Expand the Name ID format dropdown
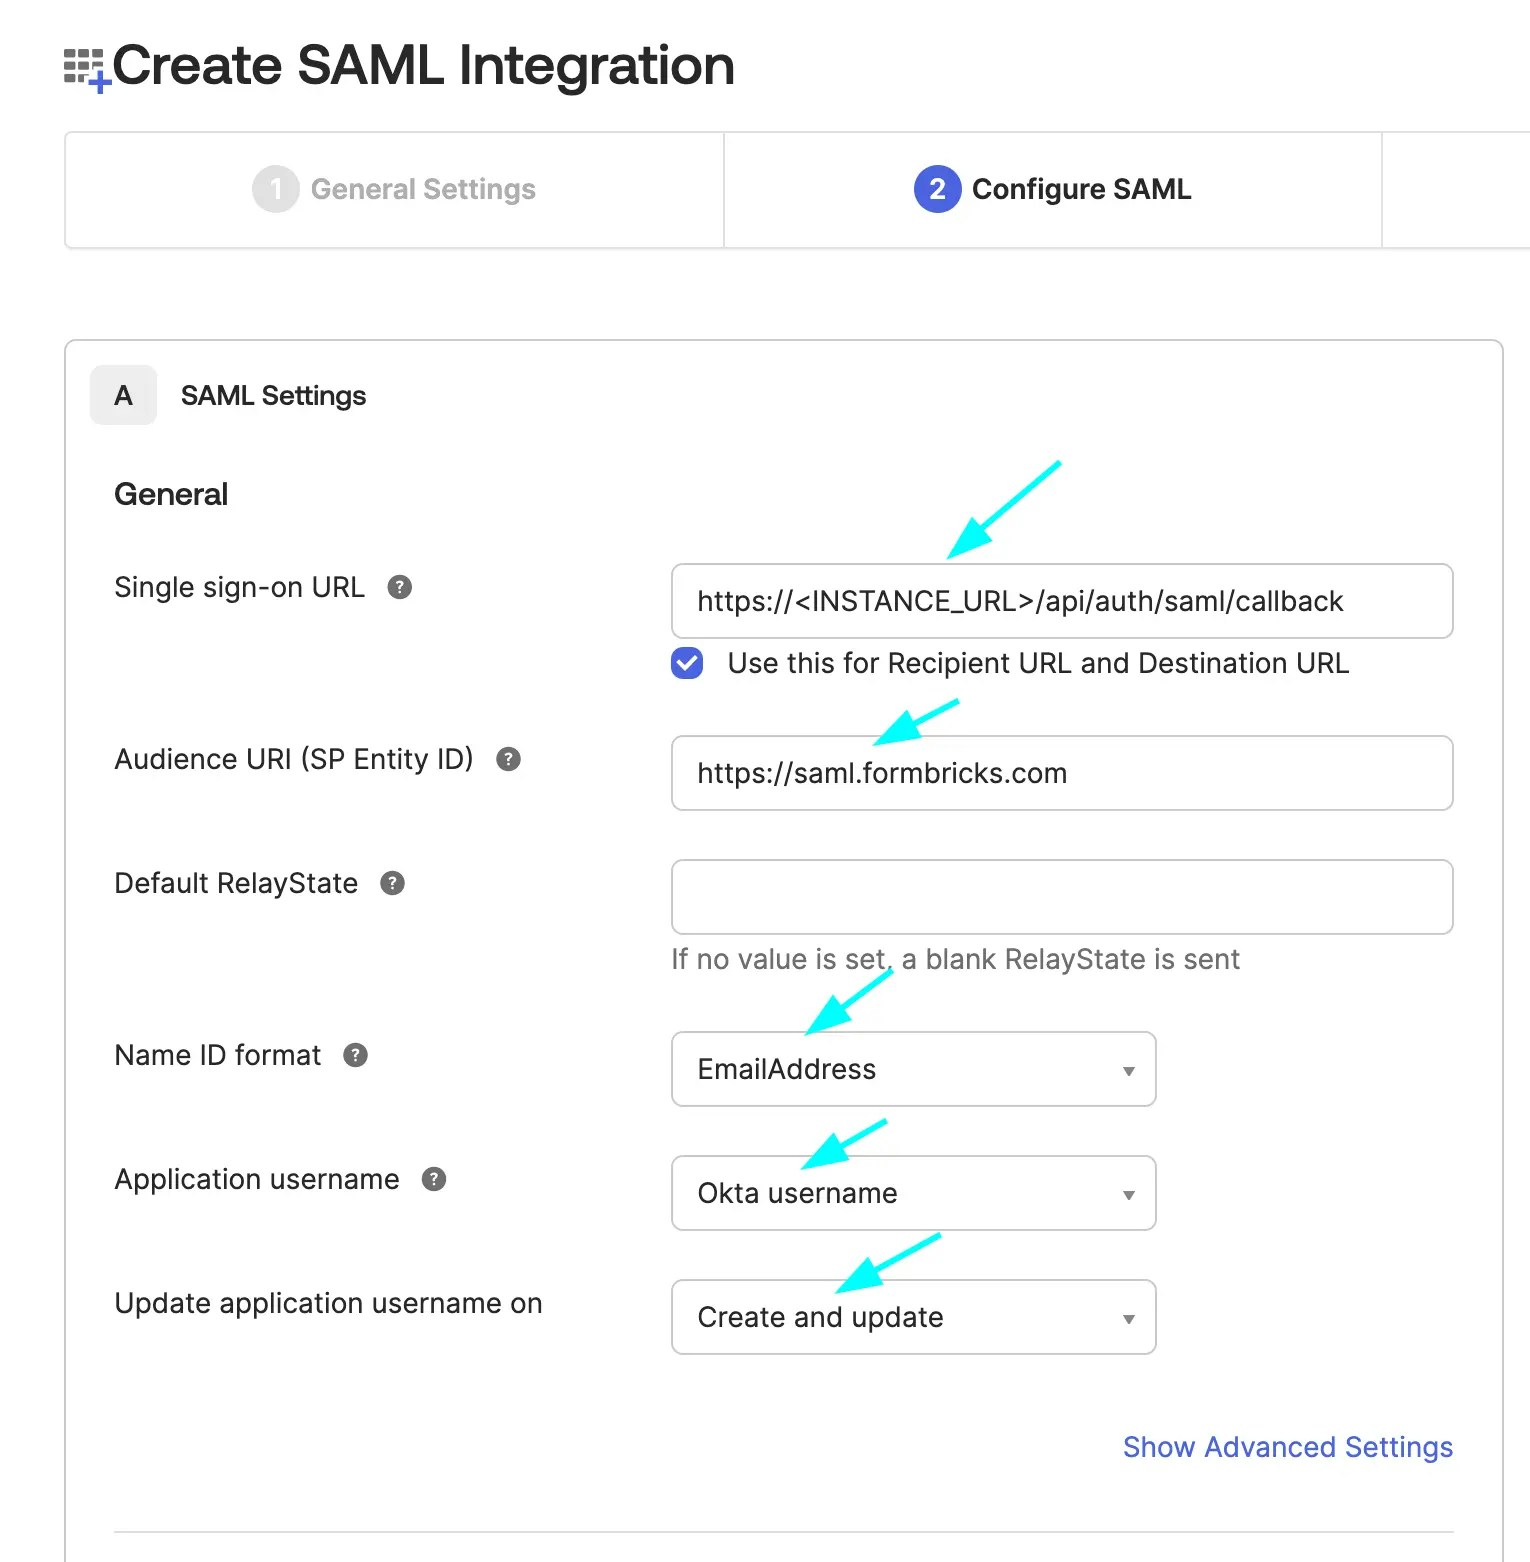This screenshot has width=1530, height=1562. click(x=914, y=1069)
